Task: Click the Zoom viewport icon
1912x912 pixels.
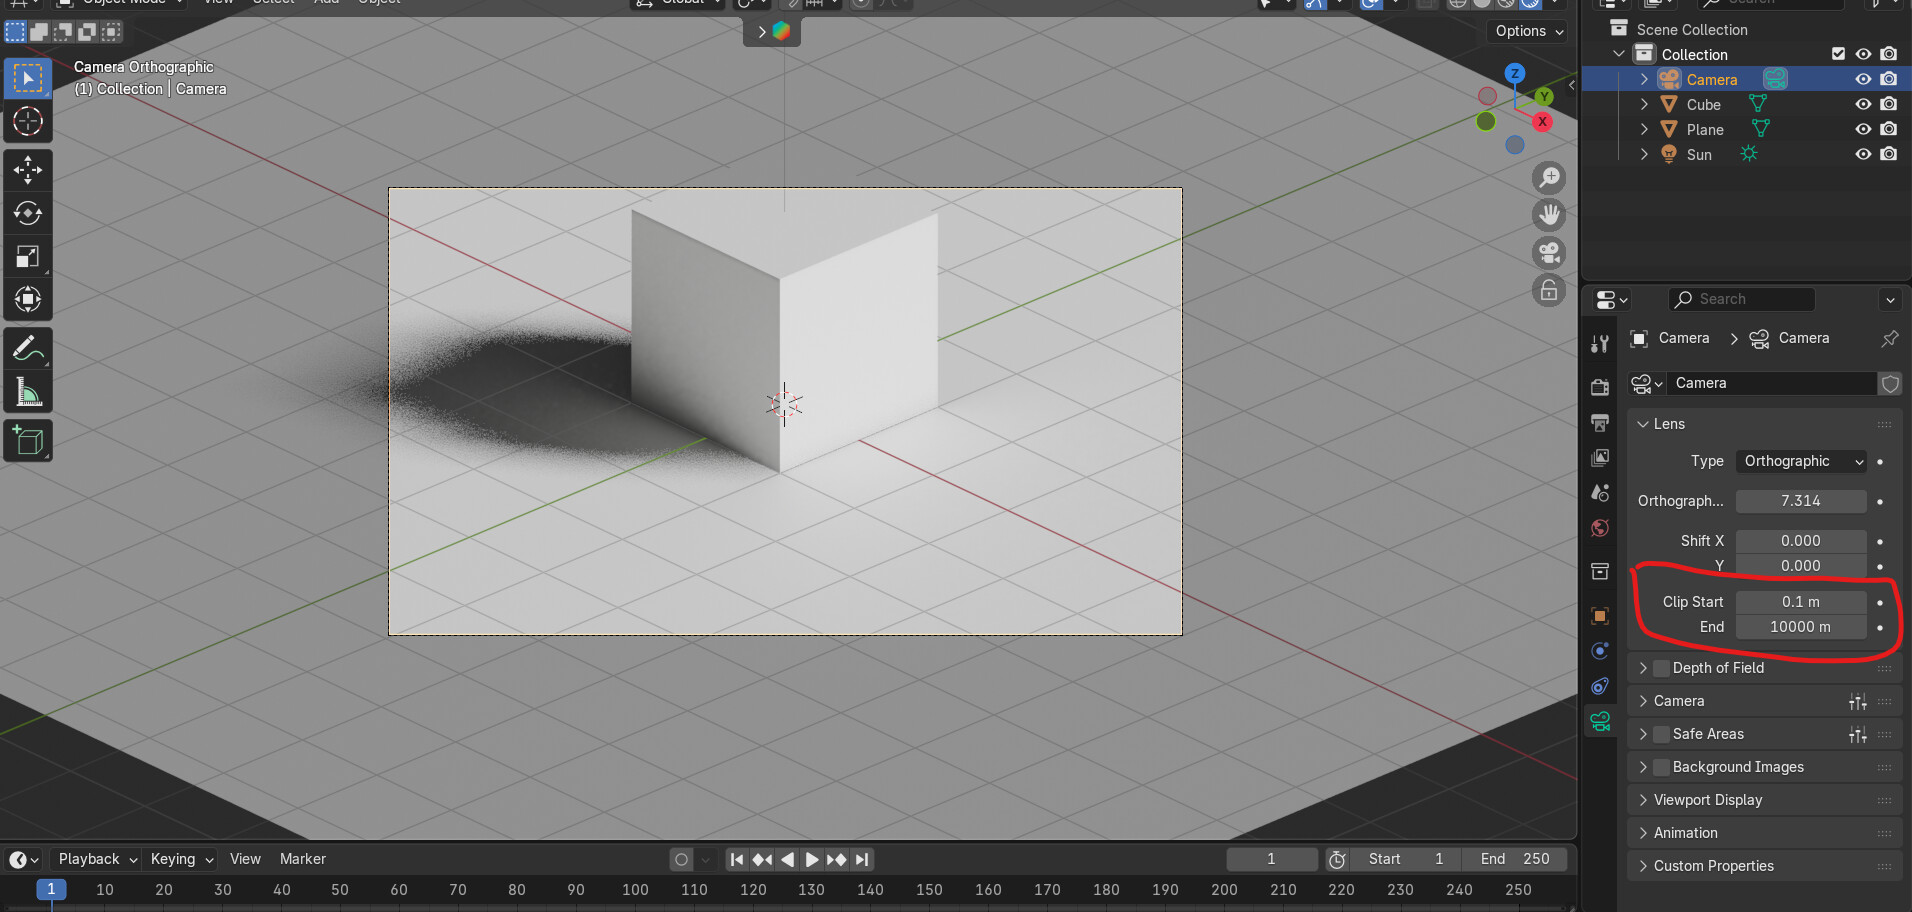Action: [1549, 178]
